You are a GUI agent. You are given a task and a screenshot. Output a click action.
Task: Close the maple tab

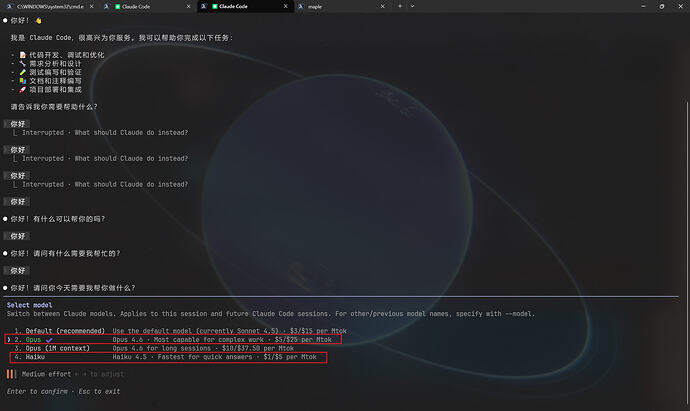coord(382,7)
